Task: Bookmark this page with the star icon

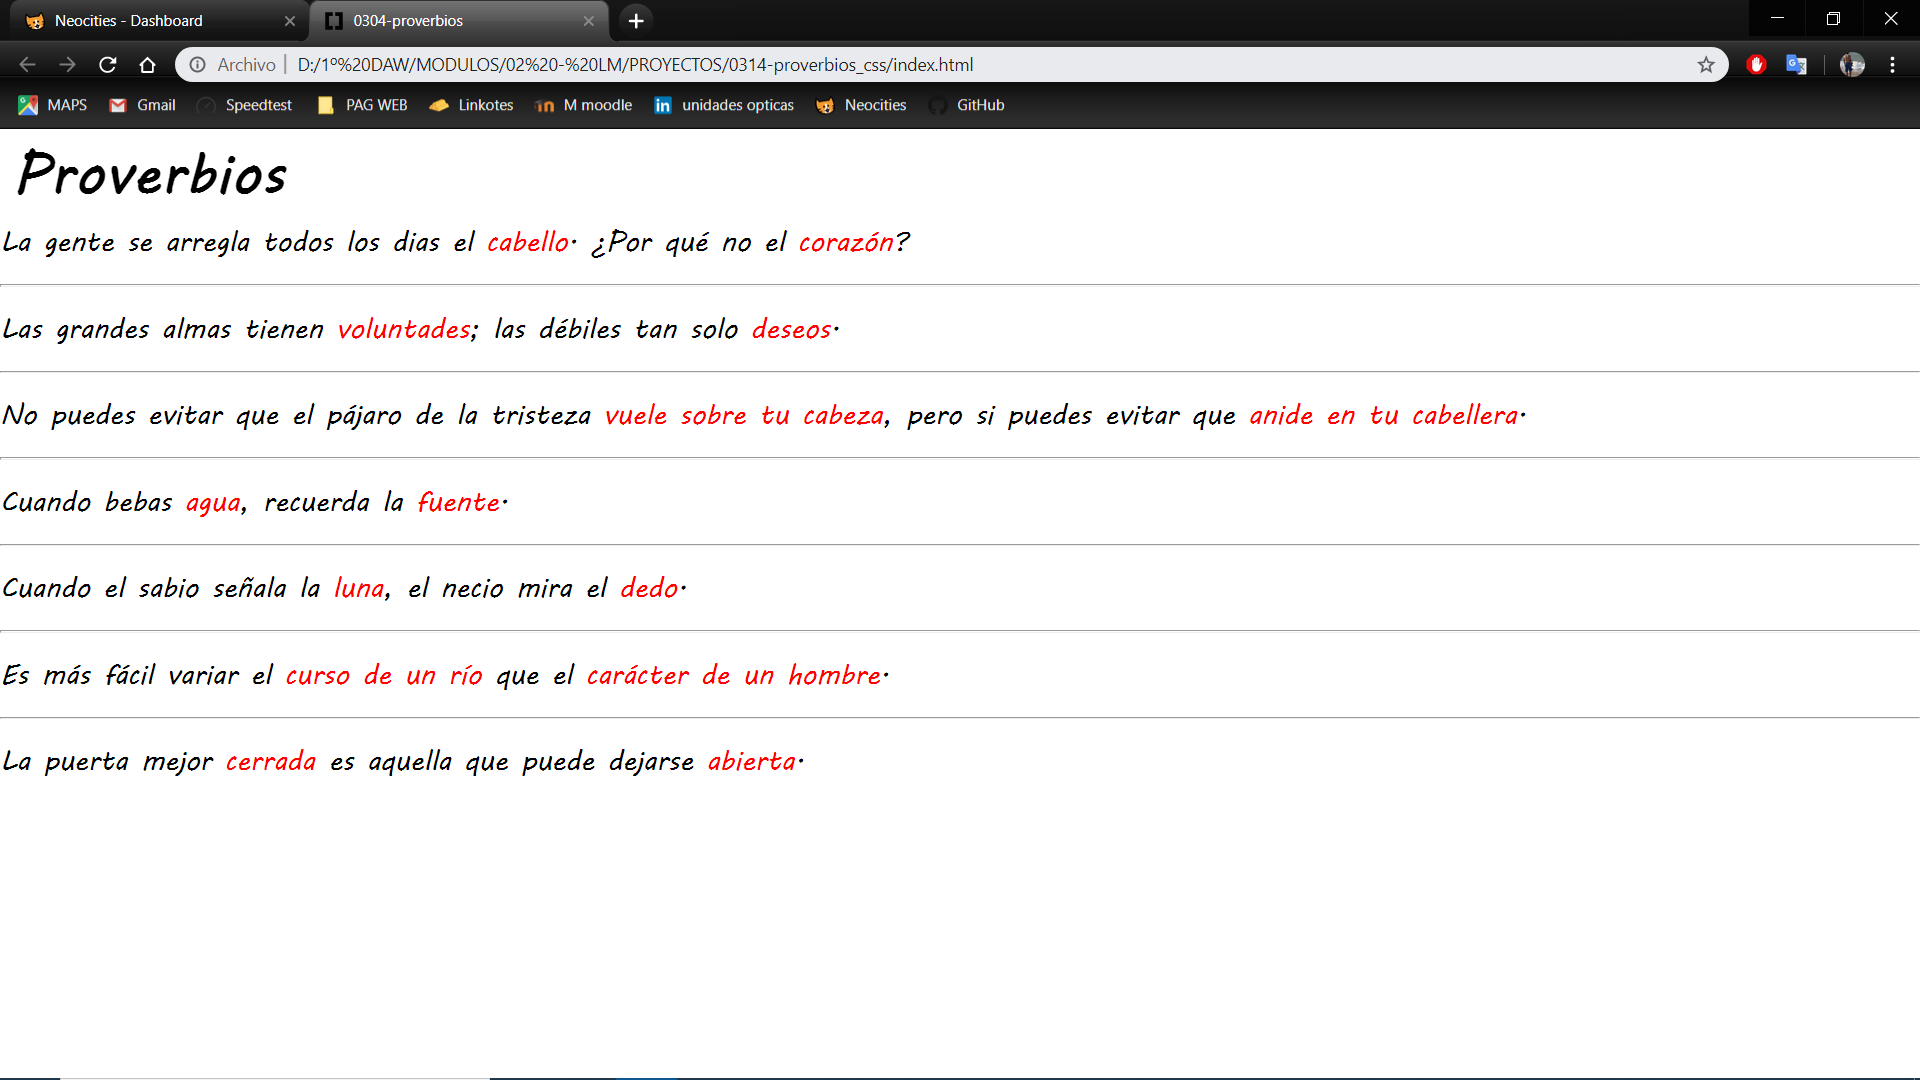Action: [x=1706, y=65]
